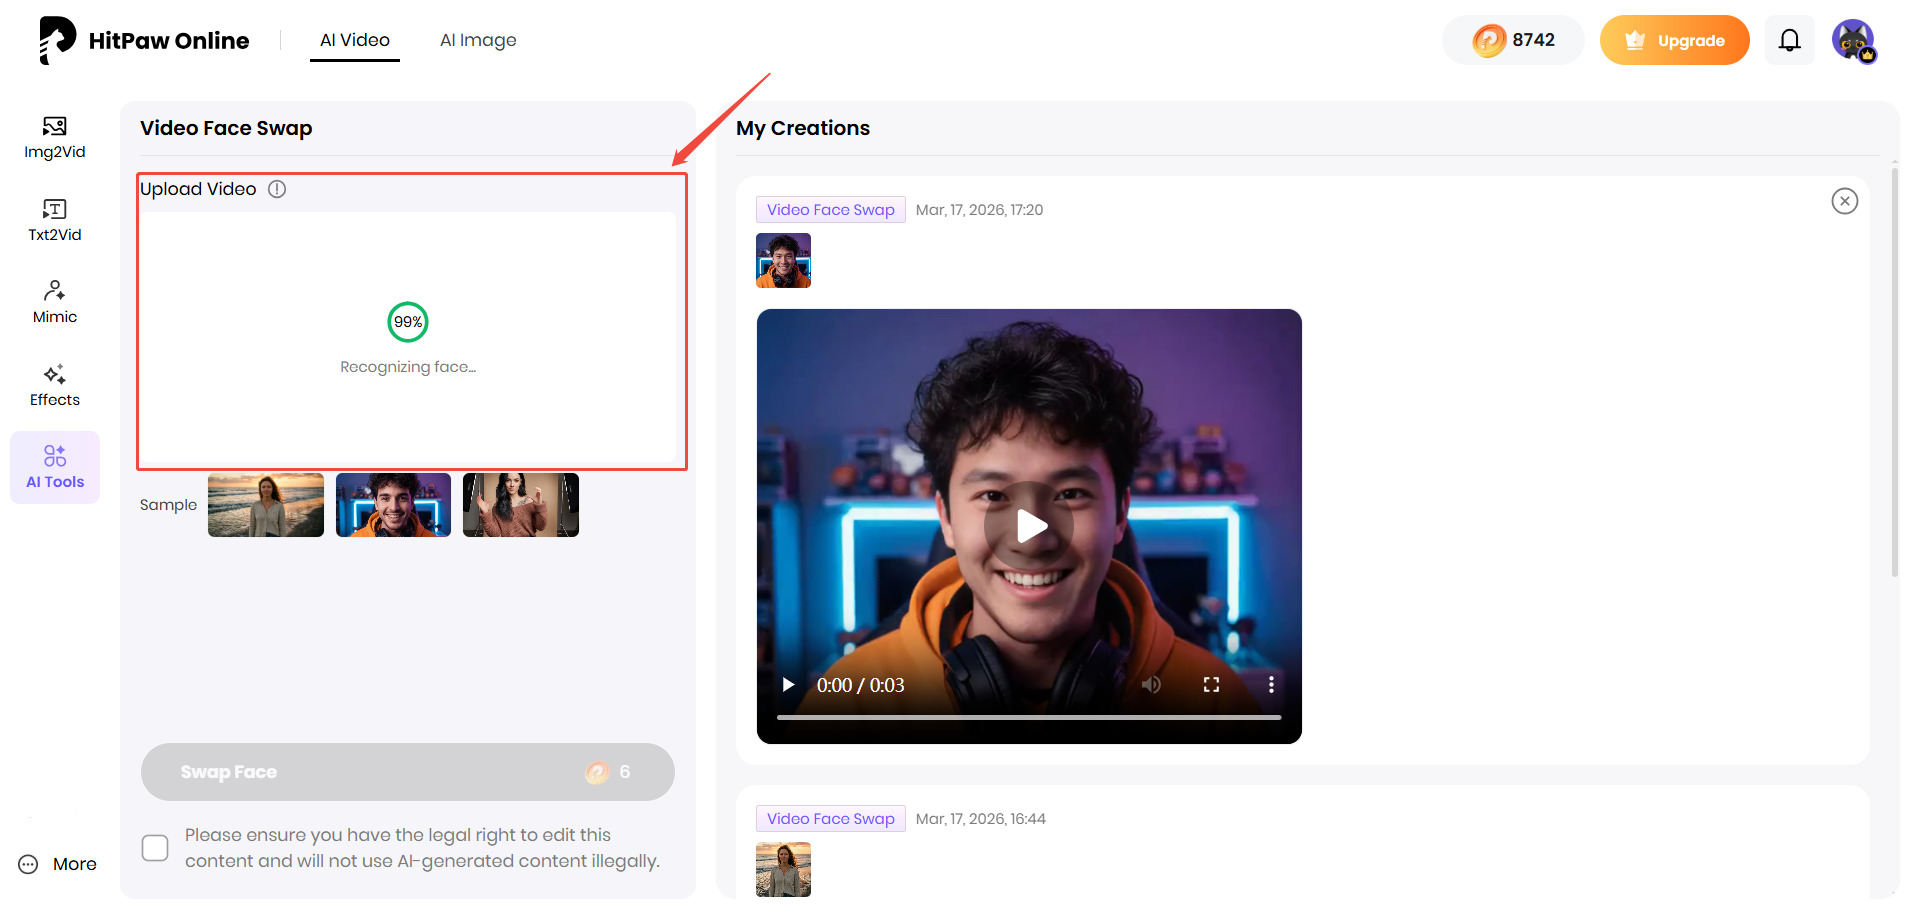Open the AI Tools panel

coord(54,466)
